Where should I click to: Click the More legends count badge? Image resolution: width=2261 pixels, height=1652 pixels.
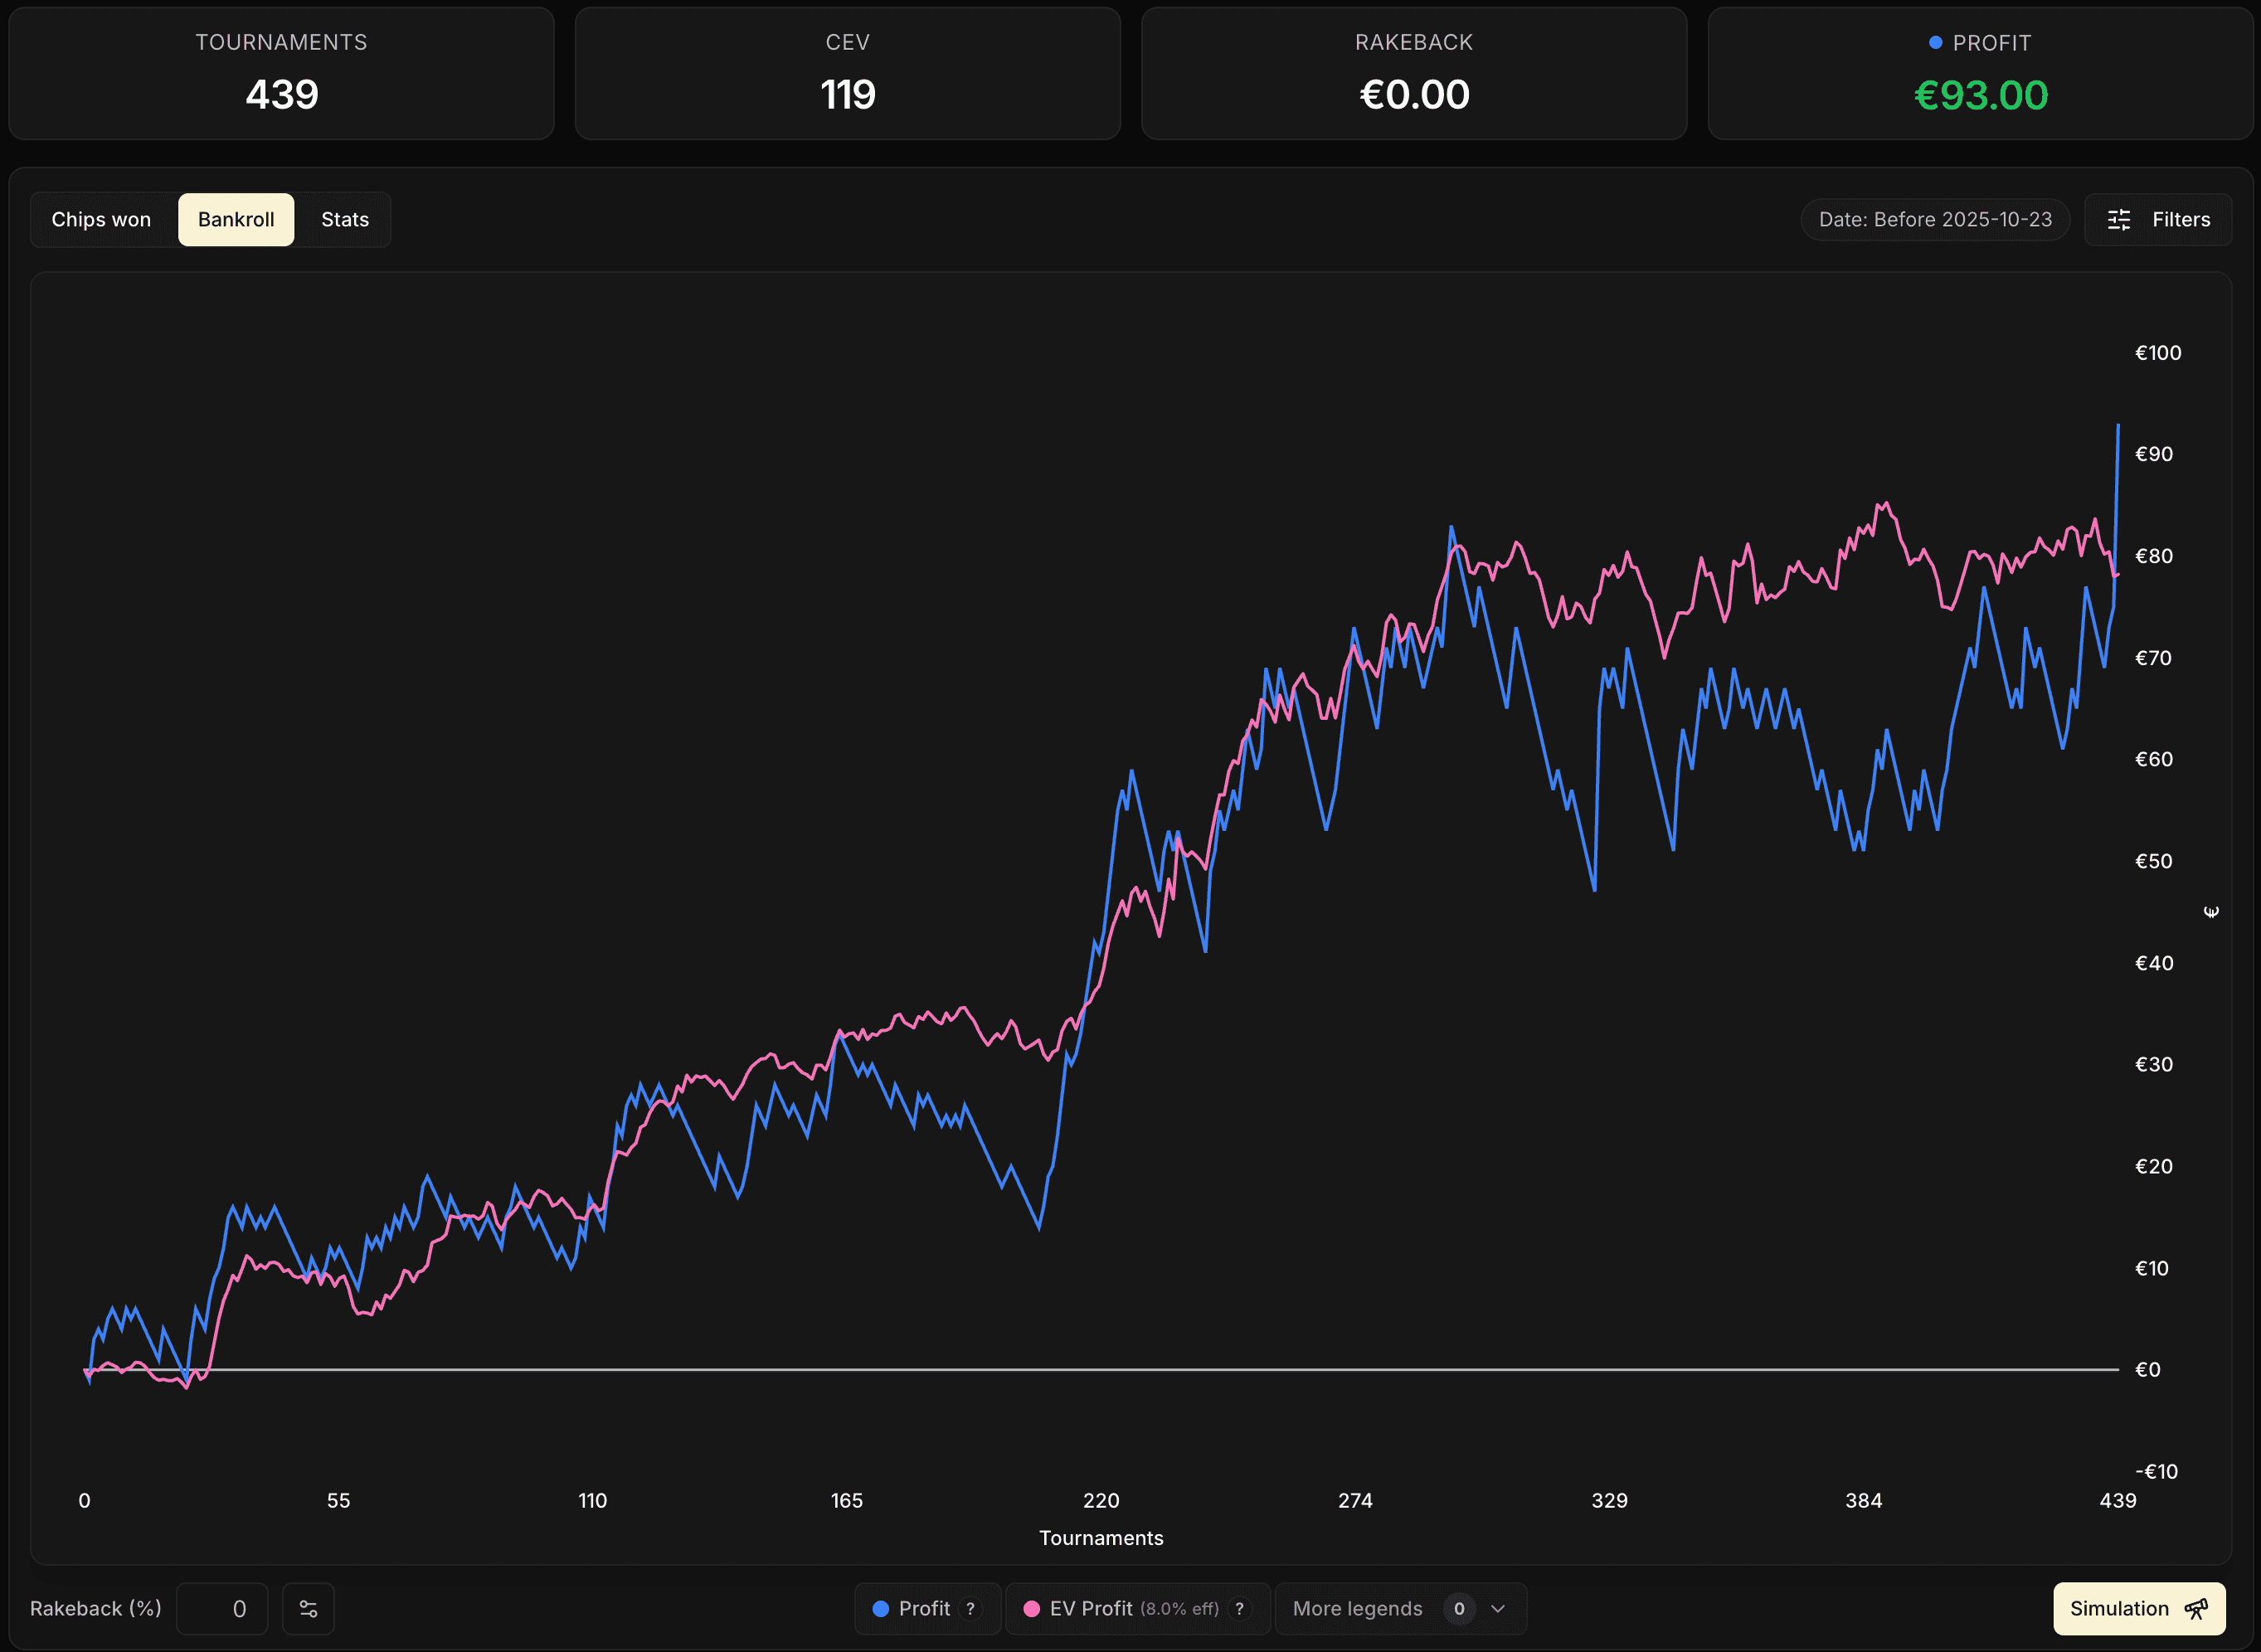point(1458,1609)
